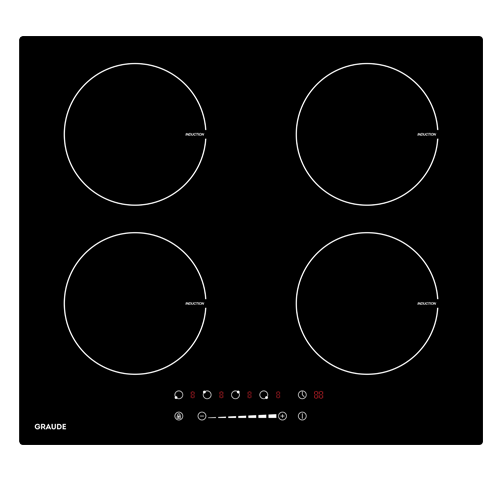Tap the middle of the power-level slider
Screen dimensions: 500x480
click(242, 416)
